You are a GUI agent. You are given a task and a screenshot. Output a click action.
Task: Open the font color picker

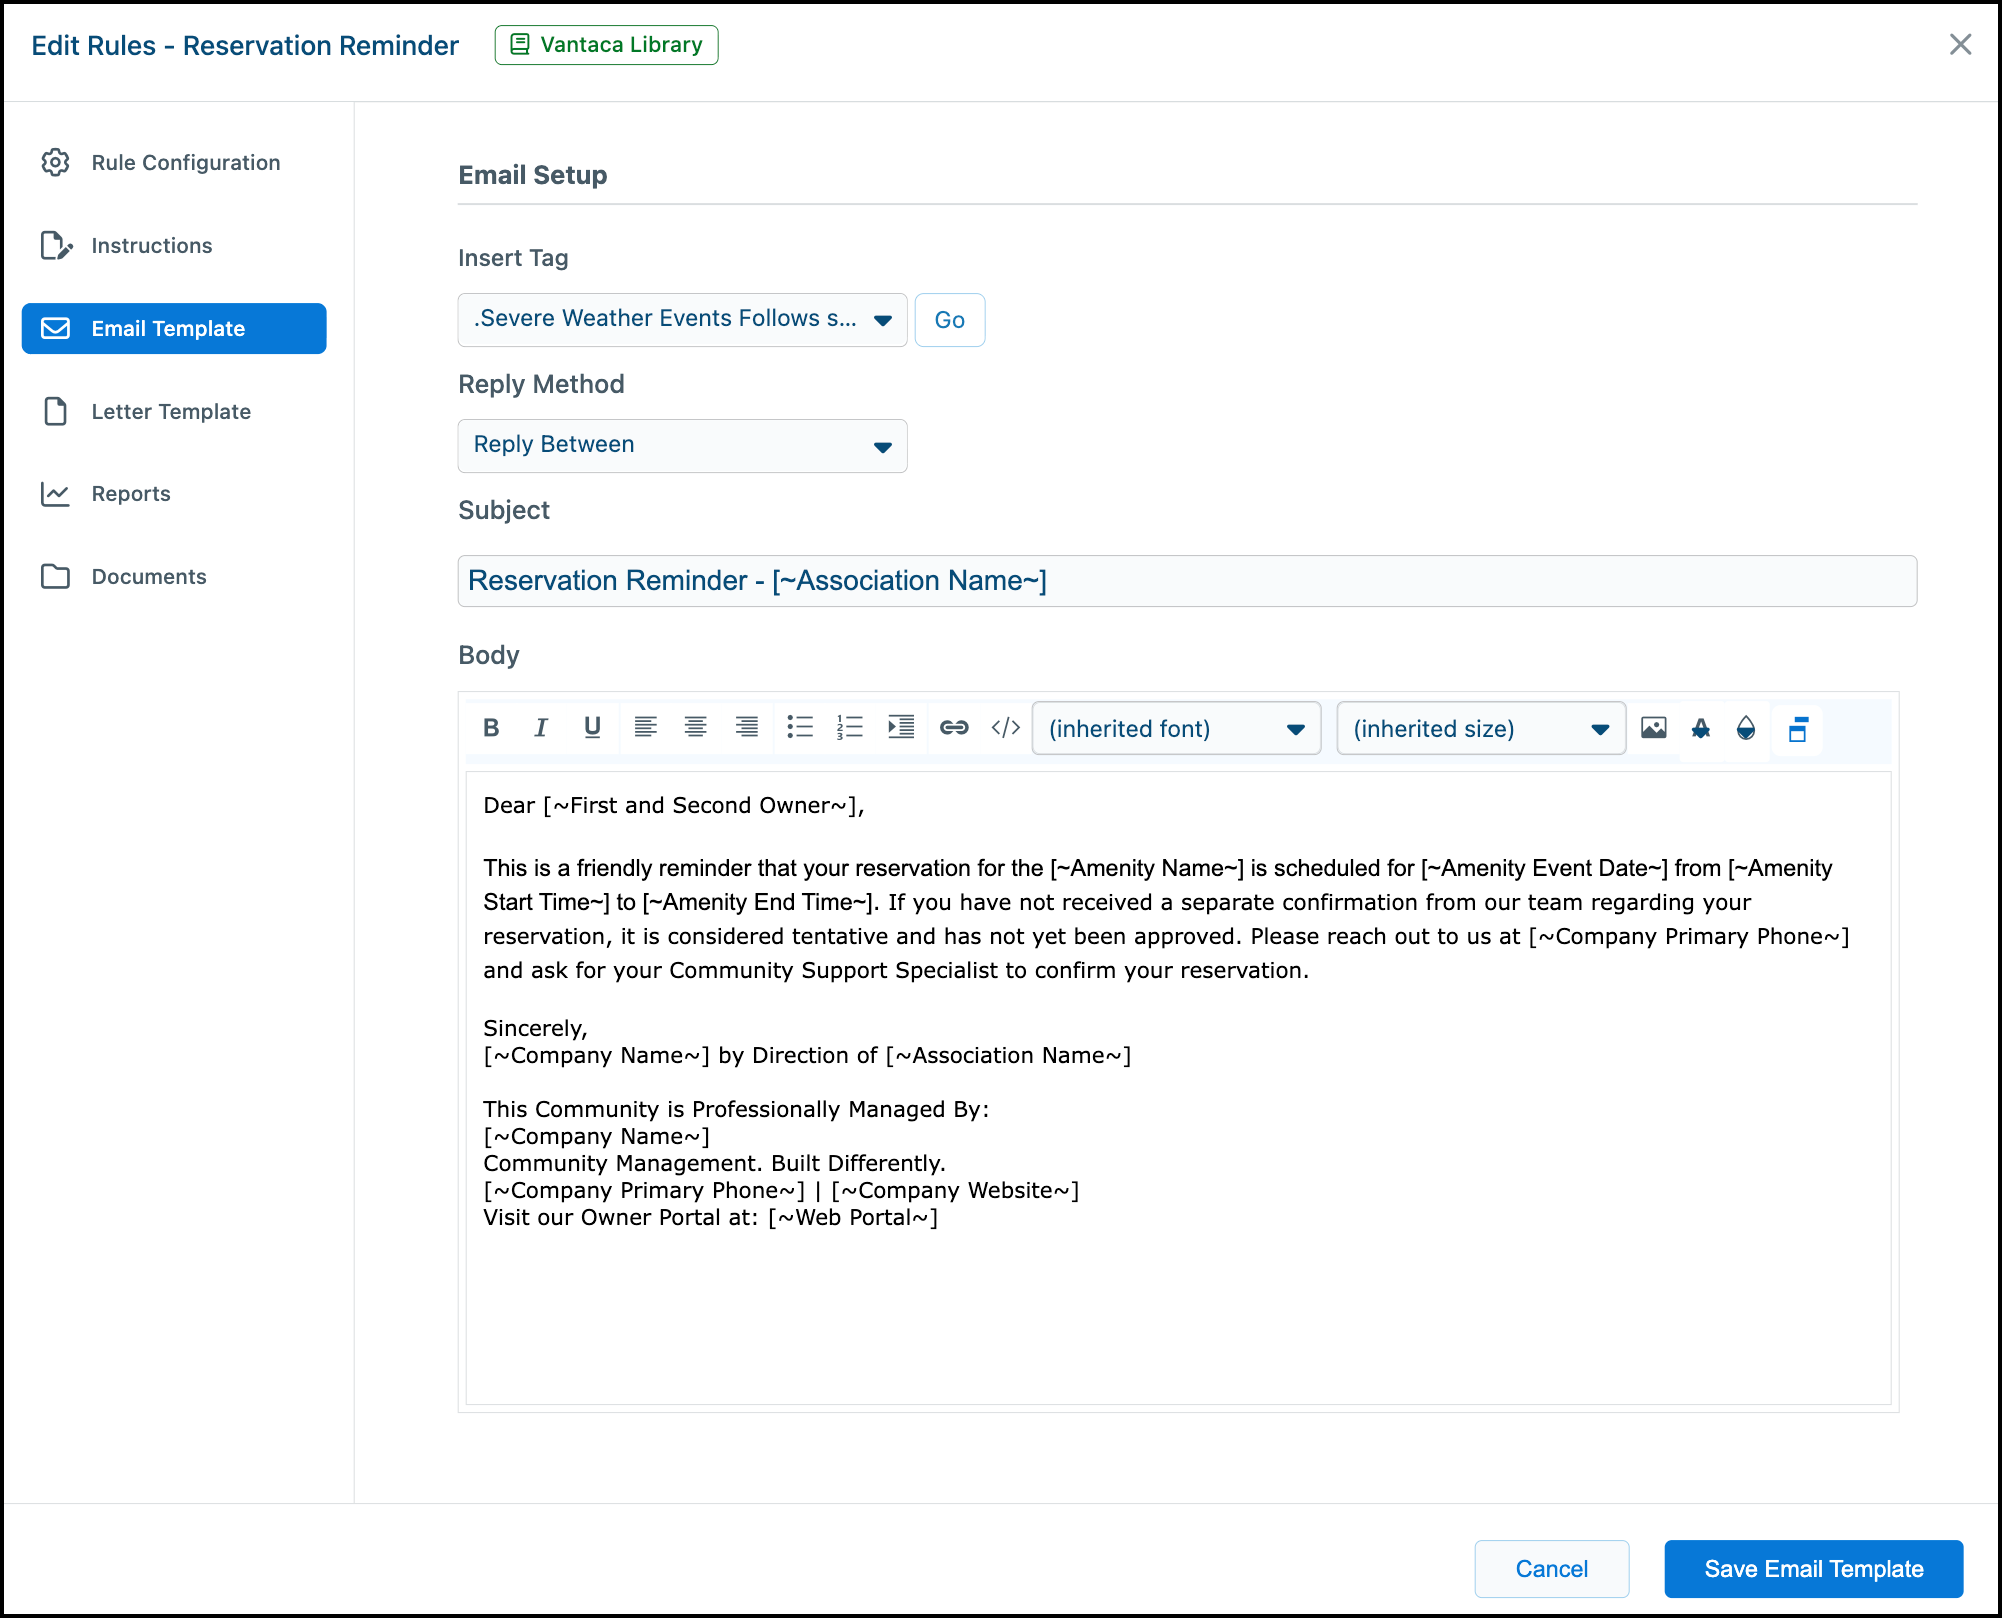1700,728
